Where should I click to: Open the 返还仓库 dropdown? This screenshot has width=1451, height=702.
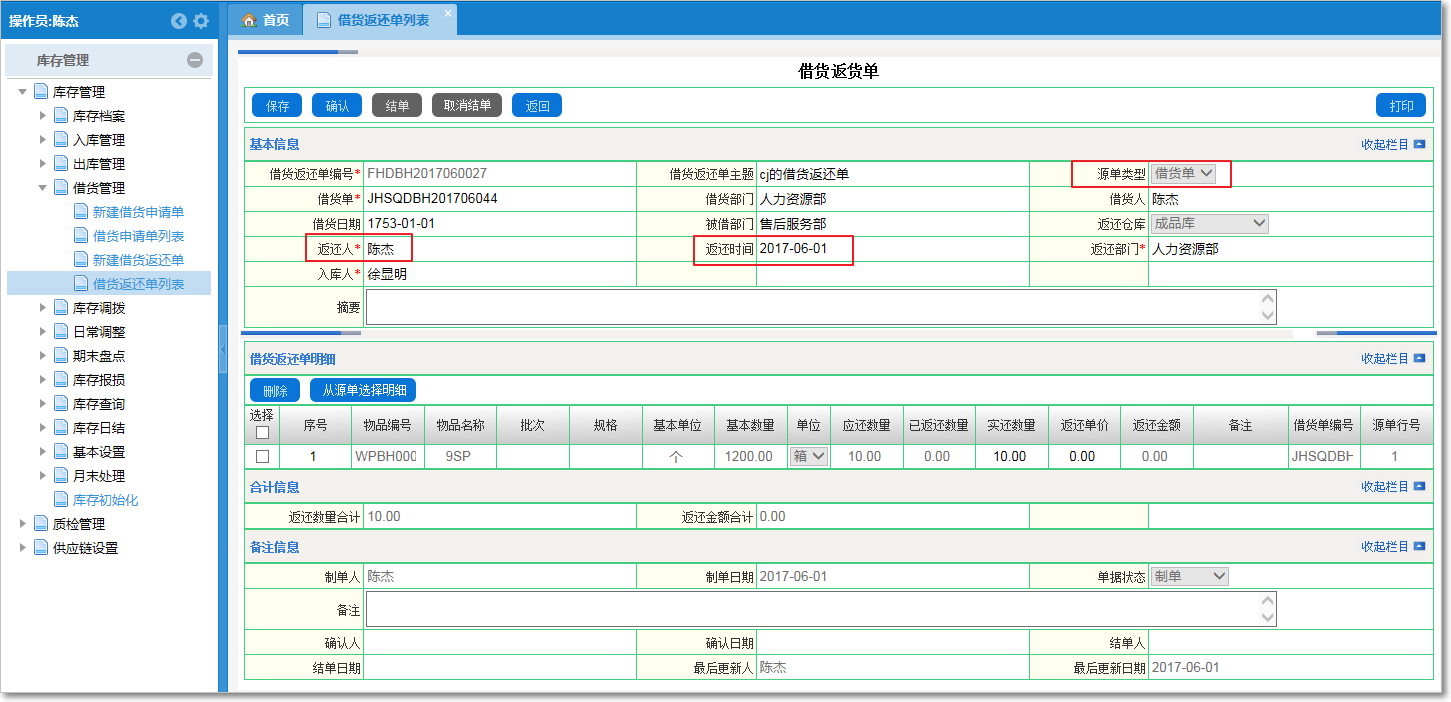tap(1210, 224)
